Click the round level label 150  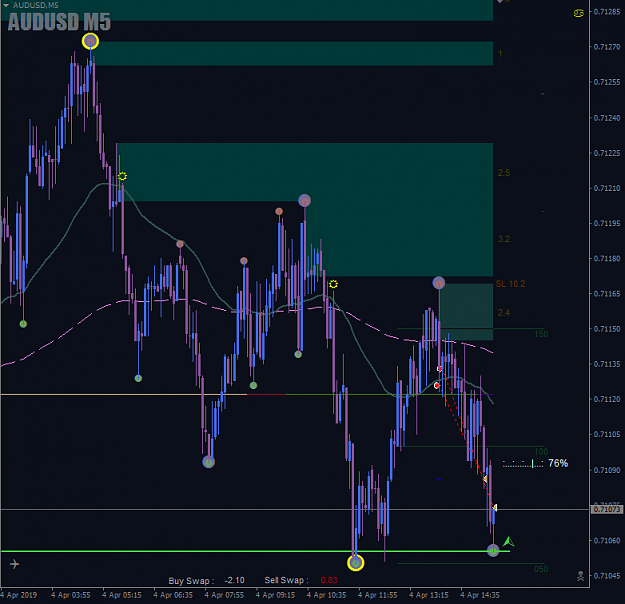tap(541, 334)
